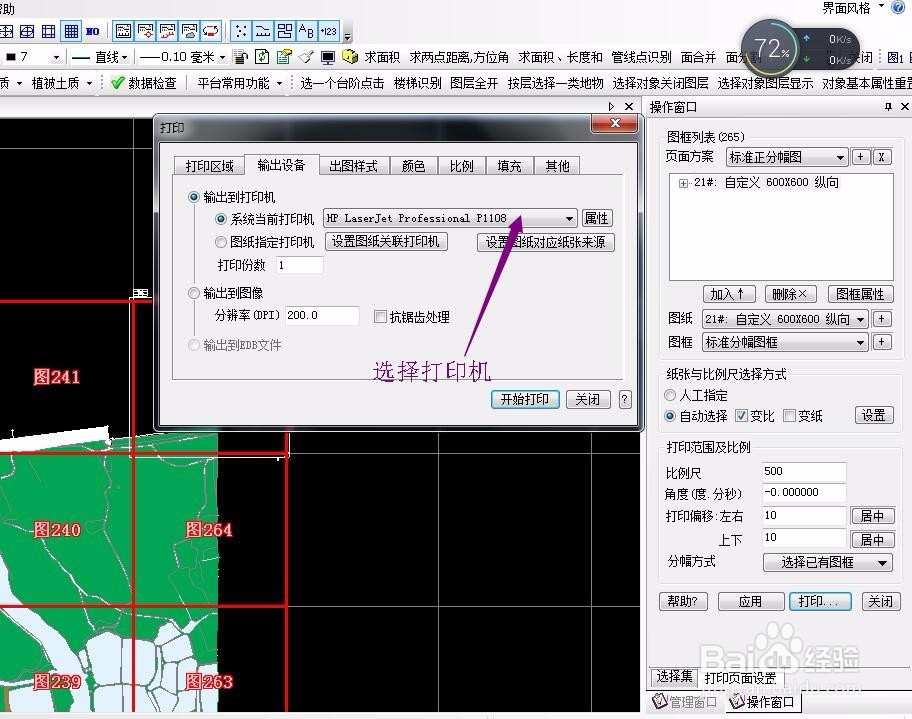
Task: Switch to 颜色 tab
Action: pos(413,166)
